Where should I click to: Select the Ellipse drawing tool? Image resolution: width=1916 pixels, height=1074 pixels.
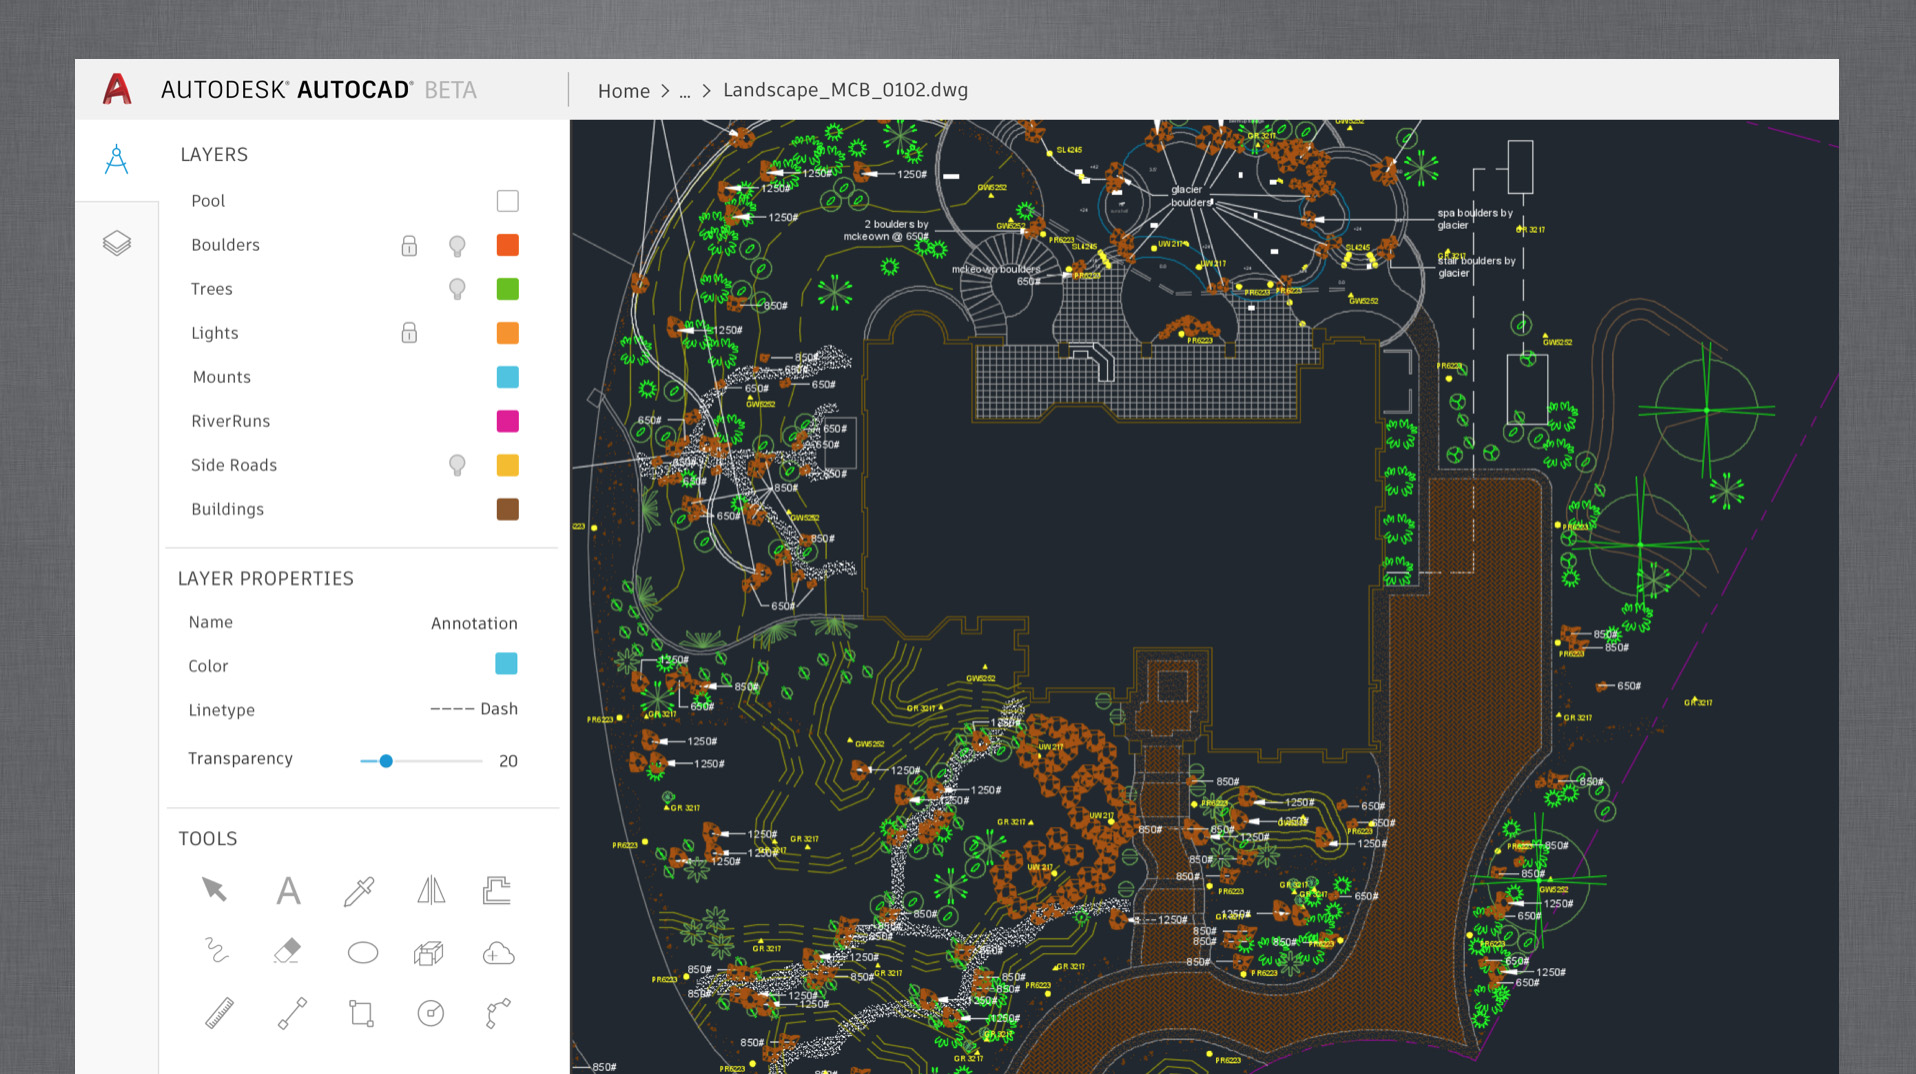click(362, 952)
